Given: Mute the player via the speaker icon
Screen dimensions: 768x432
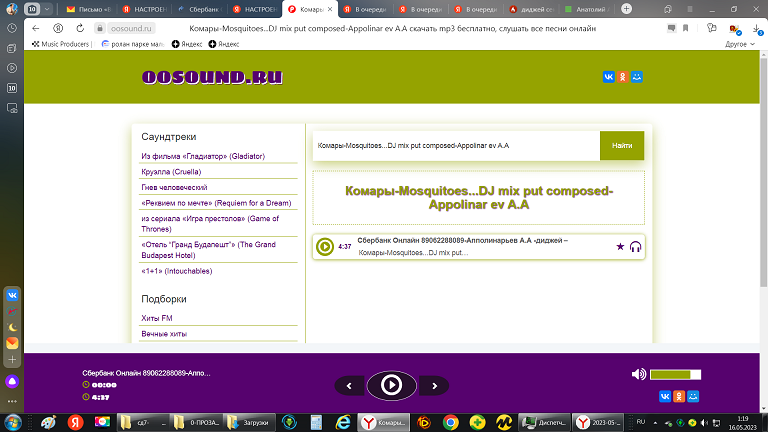Looking at the screenshot, I should tap(639, 374).
